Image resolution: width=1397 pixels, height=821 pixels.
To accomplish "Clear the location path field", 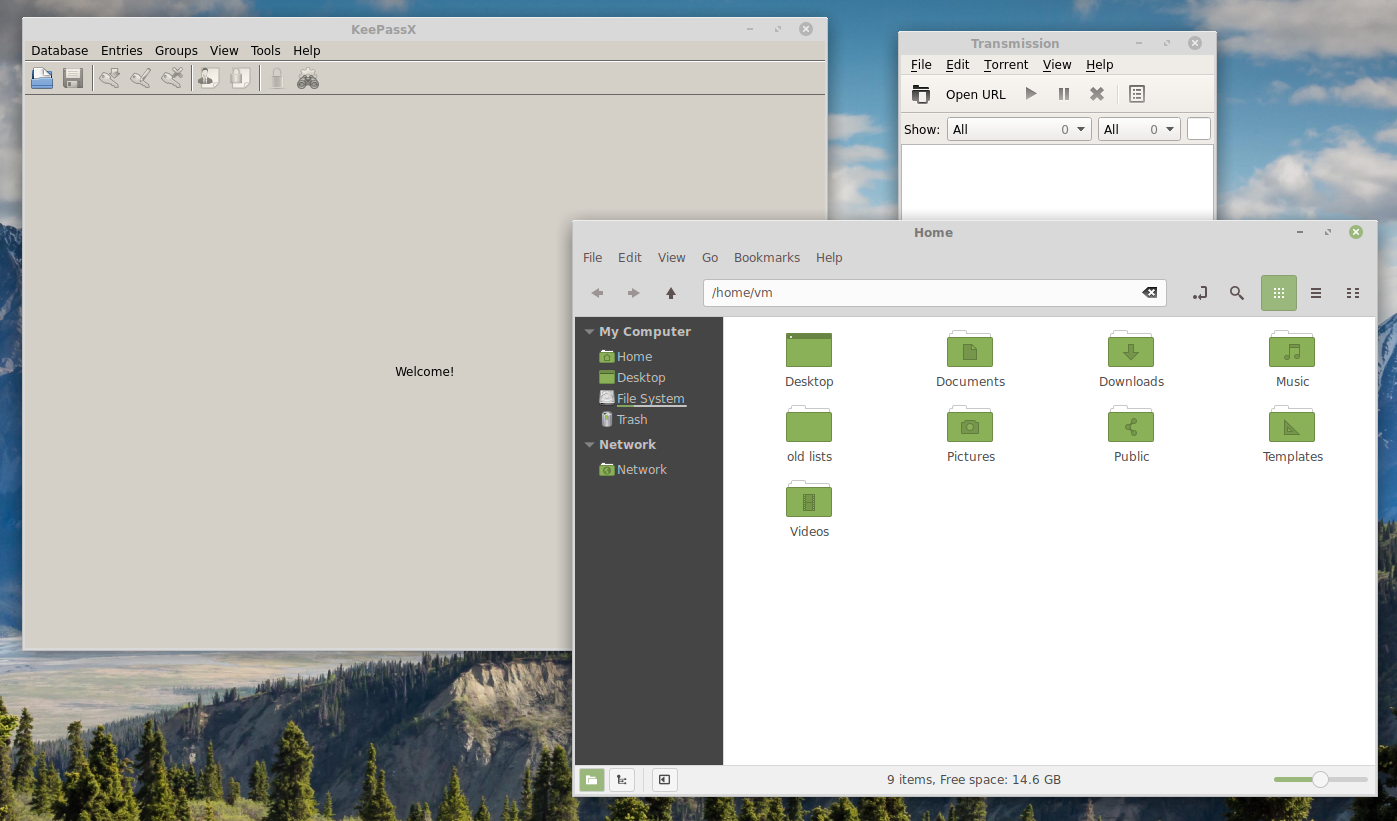I will (x=1150, y=293).
